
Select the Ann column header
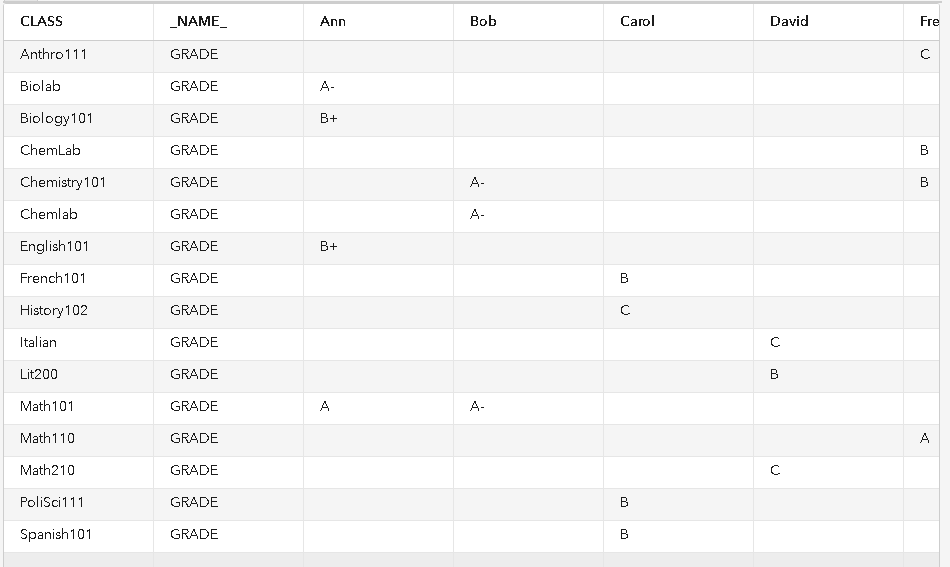point(333,21)
